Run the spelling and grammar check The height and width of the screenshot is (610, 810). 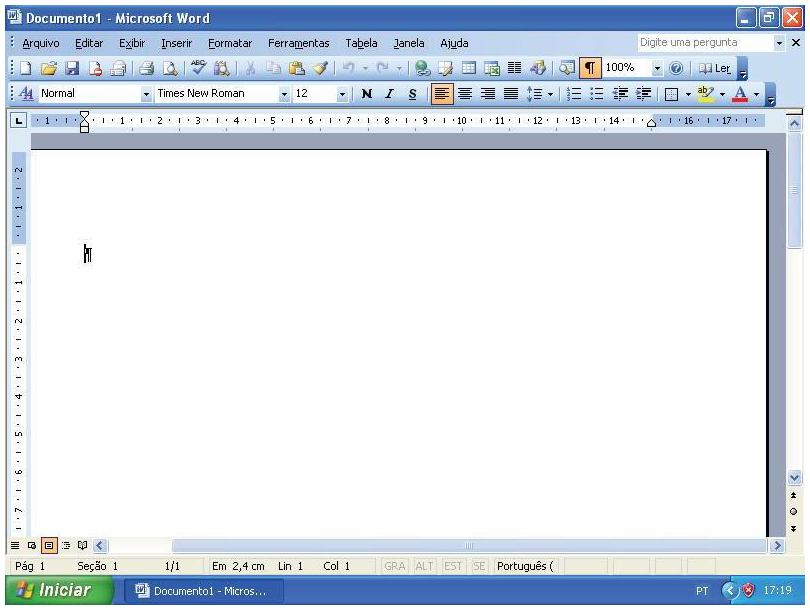(199, 69)
